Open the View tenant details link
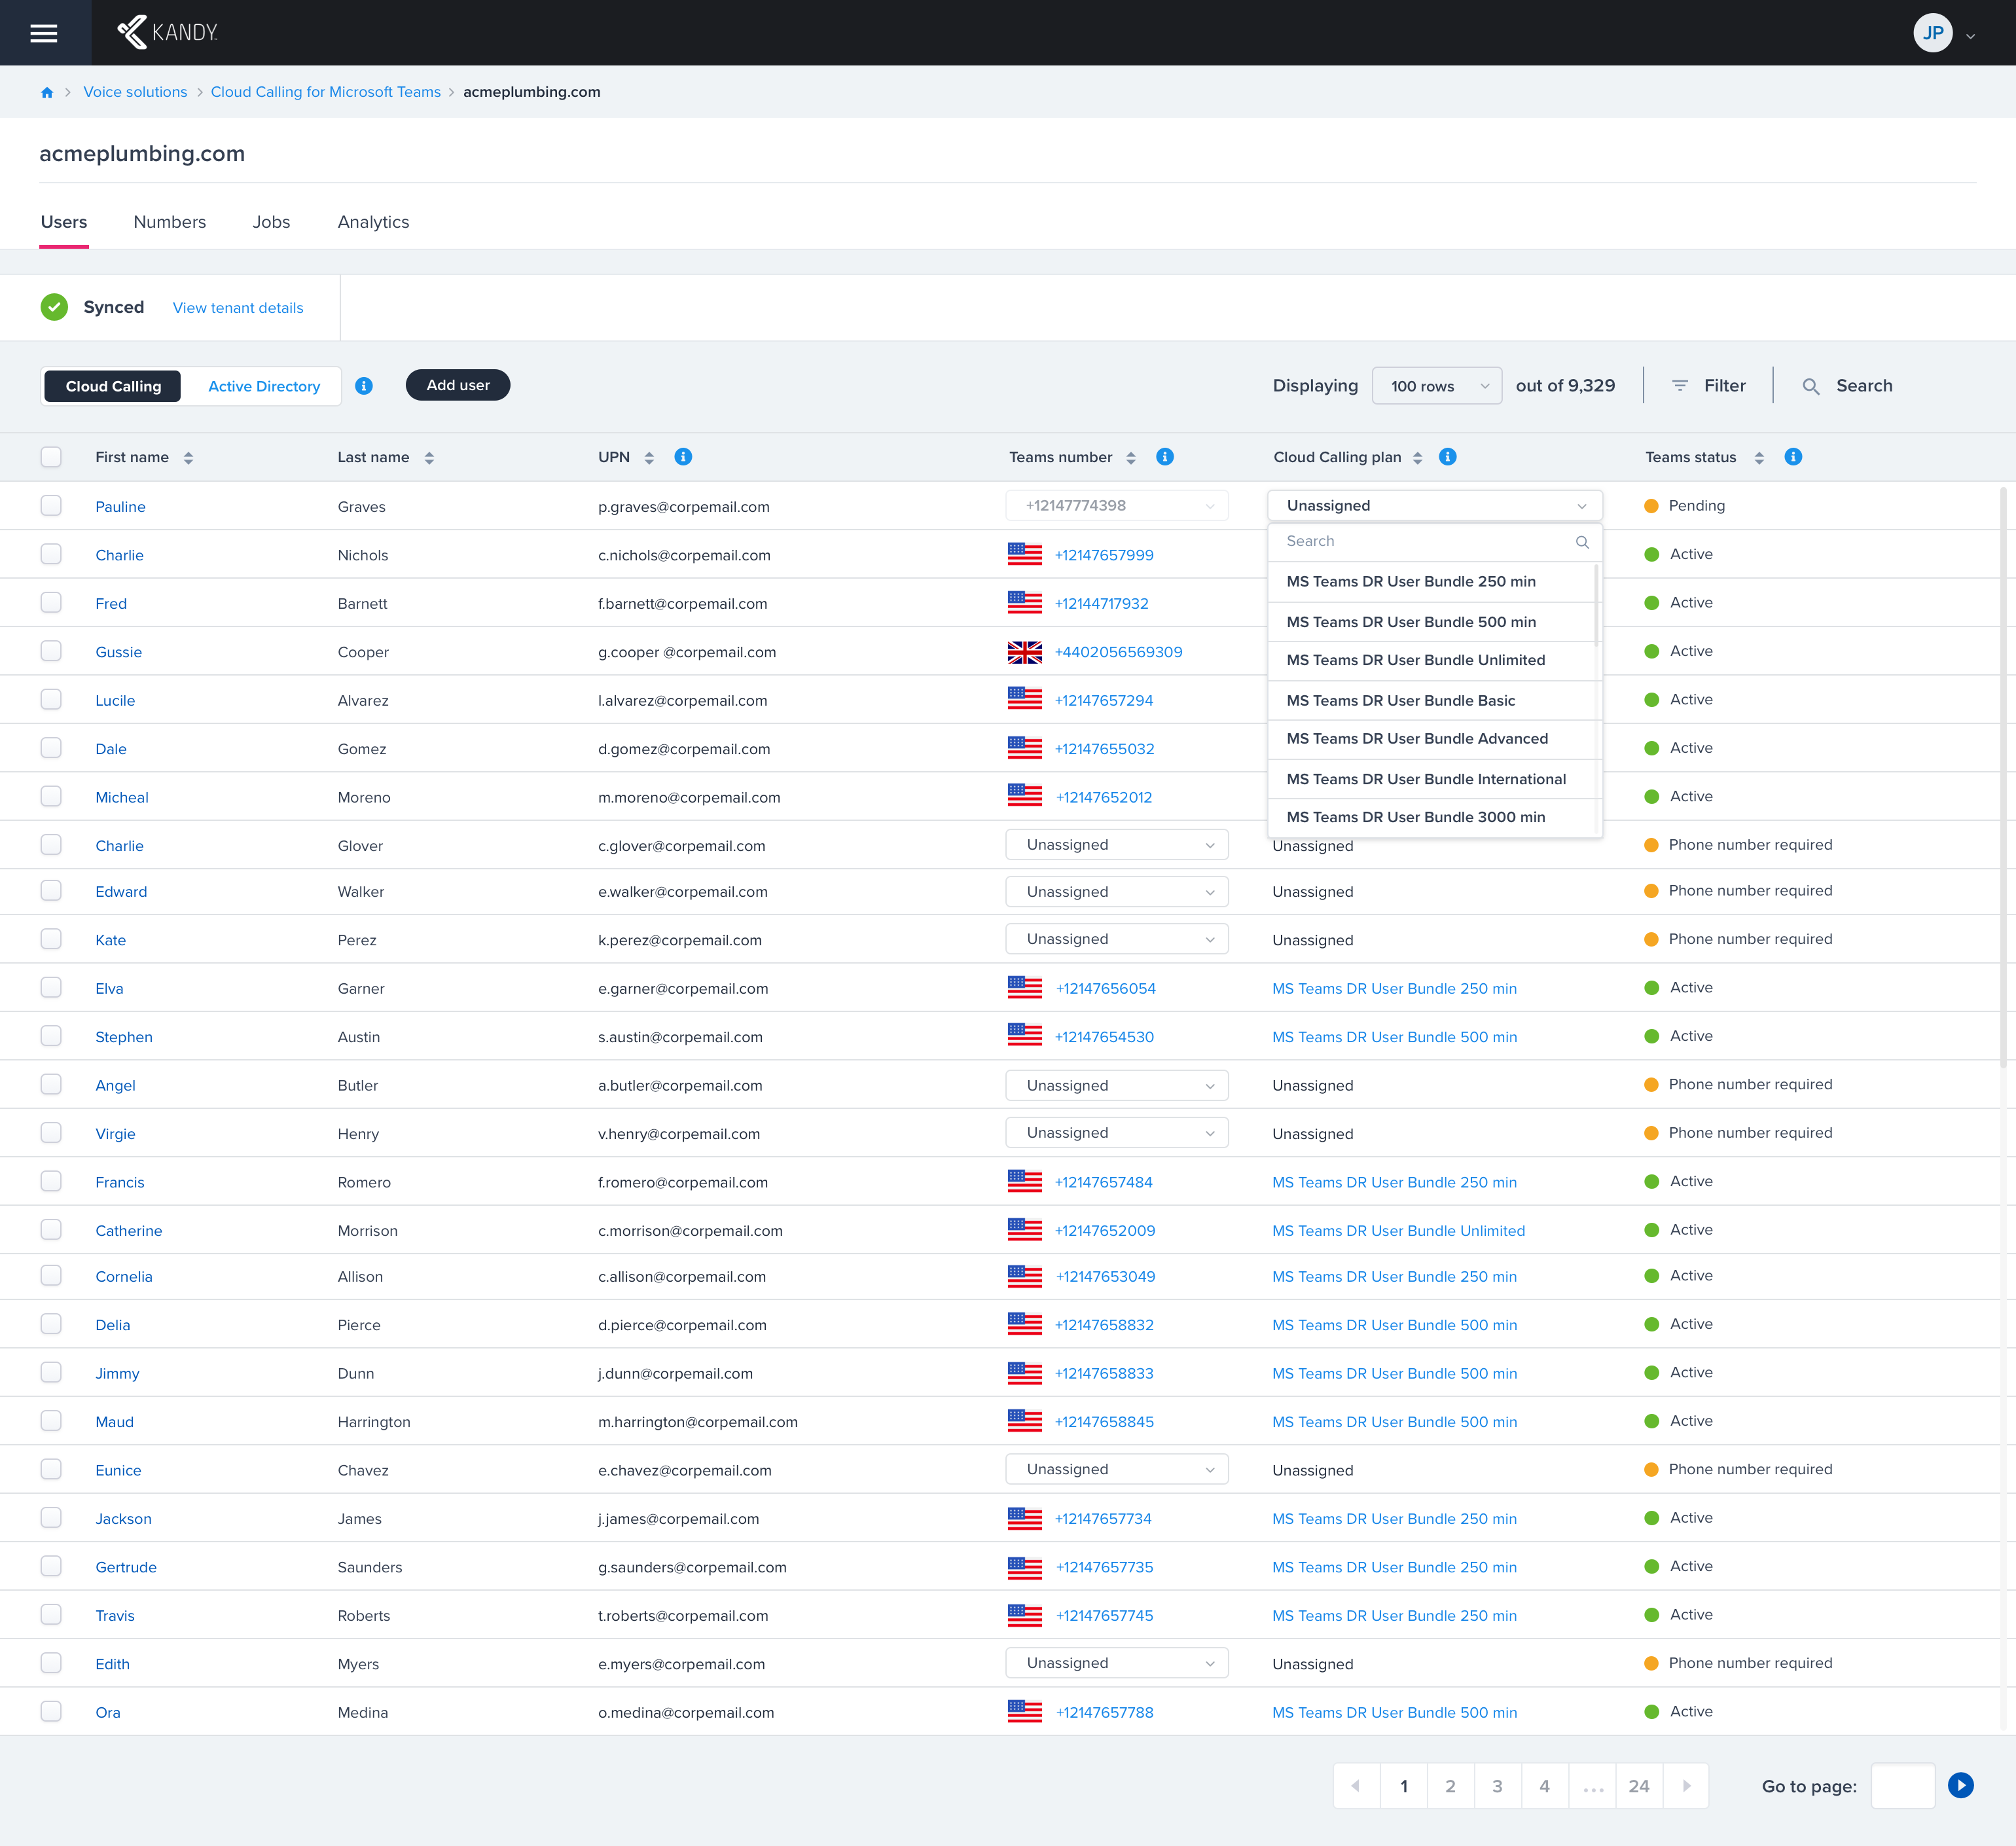Viewport: 2016px width, 1846px height. click(238, 308)
